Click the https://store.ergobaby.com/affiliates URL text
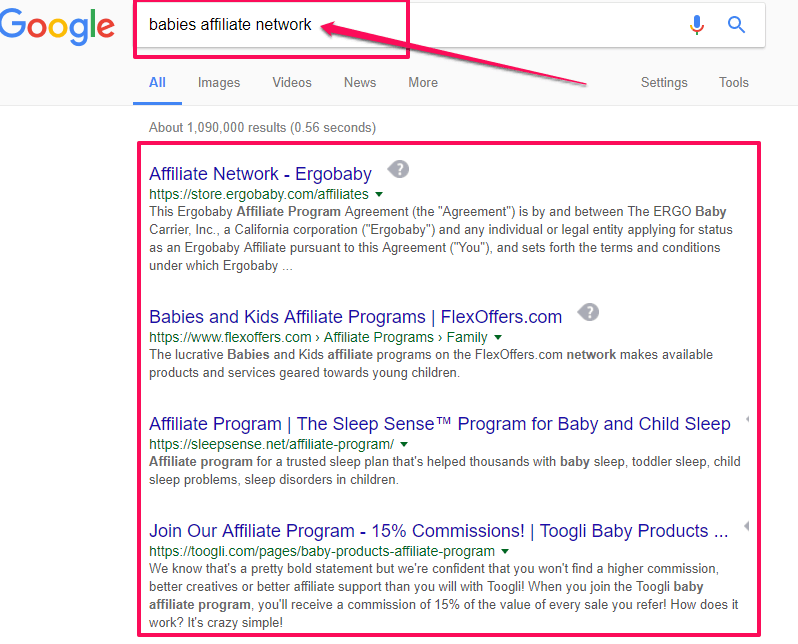 point(259,194)
